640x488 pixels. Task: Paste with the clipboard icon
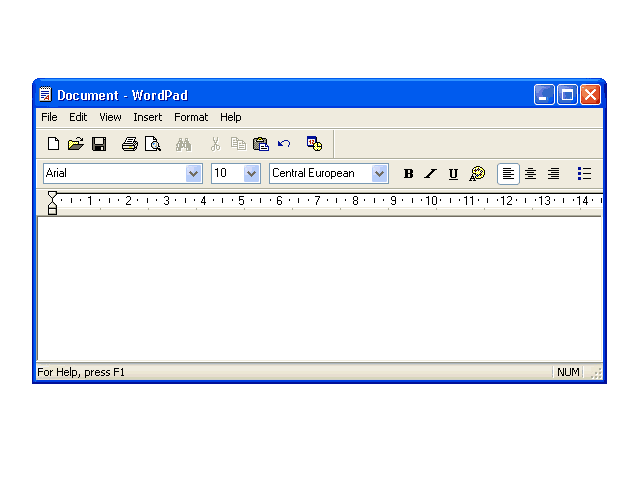[261, 144]
